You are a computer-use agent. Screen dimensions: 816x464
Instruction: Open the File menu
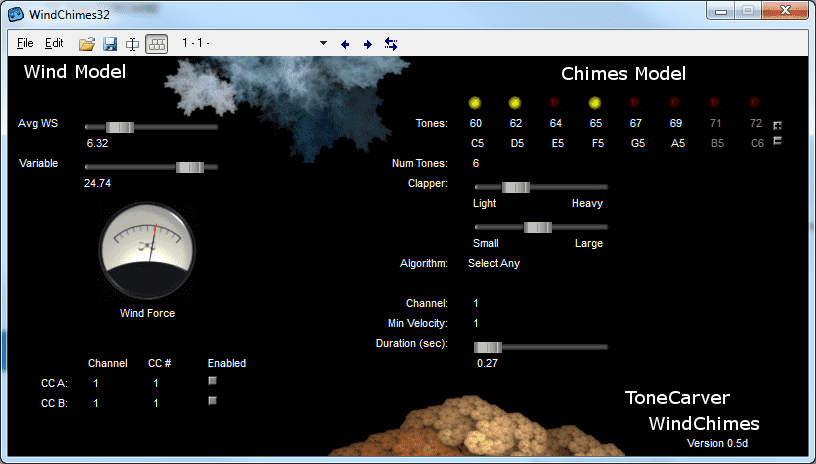[x=25, y=43]
